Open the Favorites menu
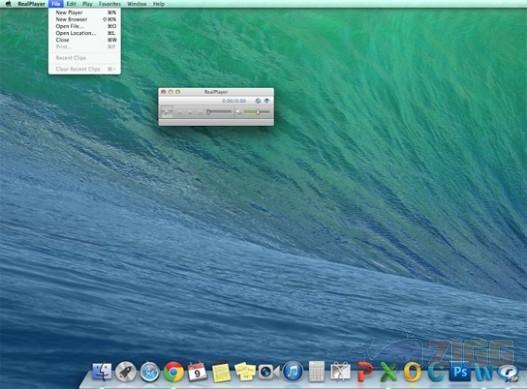 110,4
